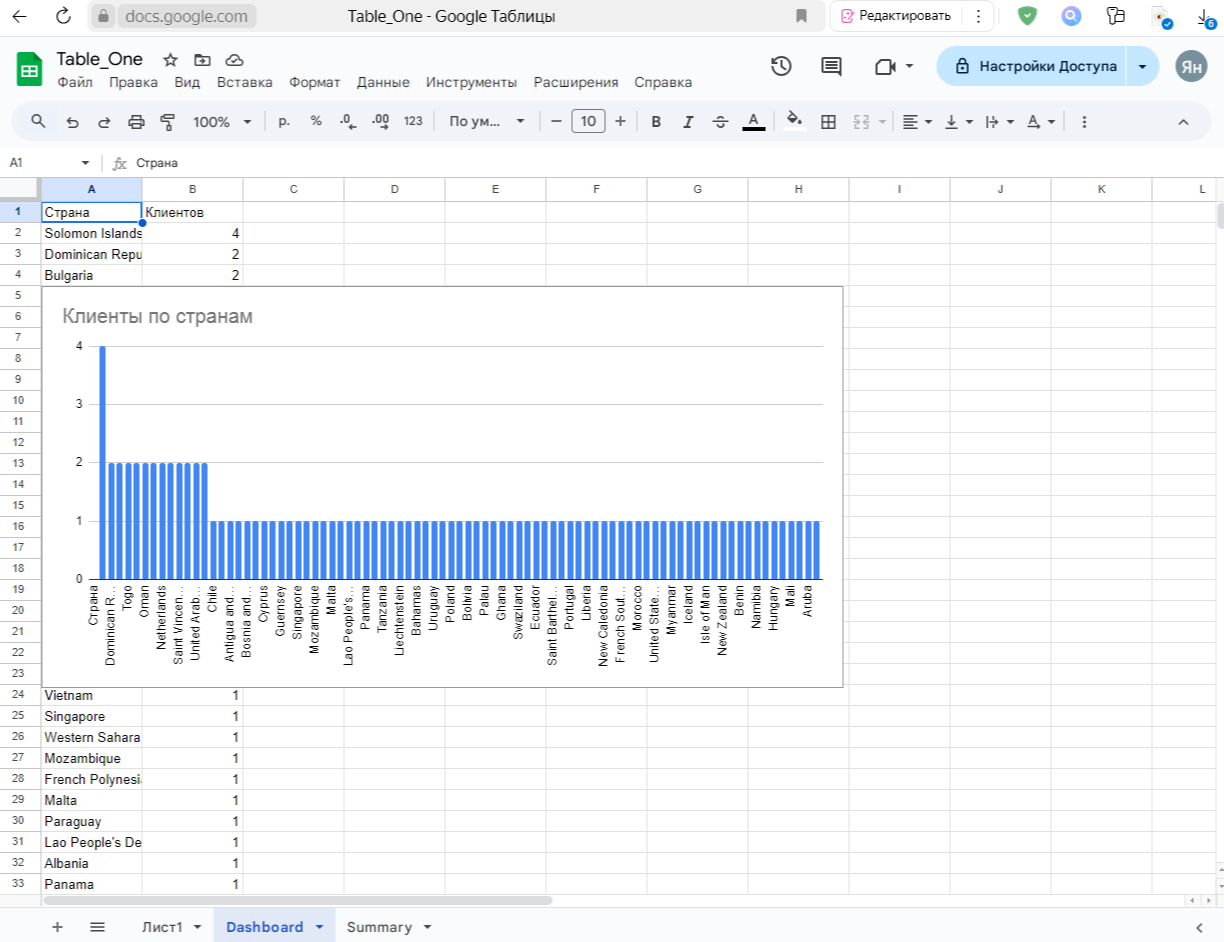The width and height of the screenshot is (1224, 942).
Task: Open the Вставка menu
Action: [244, 83]
